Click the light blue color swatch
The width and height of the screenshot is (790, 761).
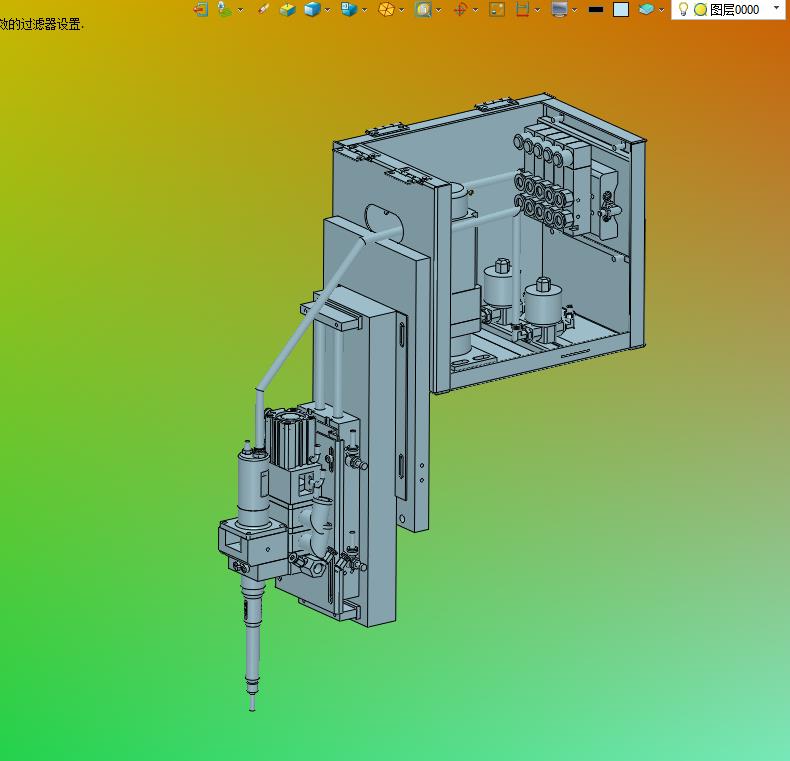coord(621,10)
